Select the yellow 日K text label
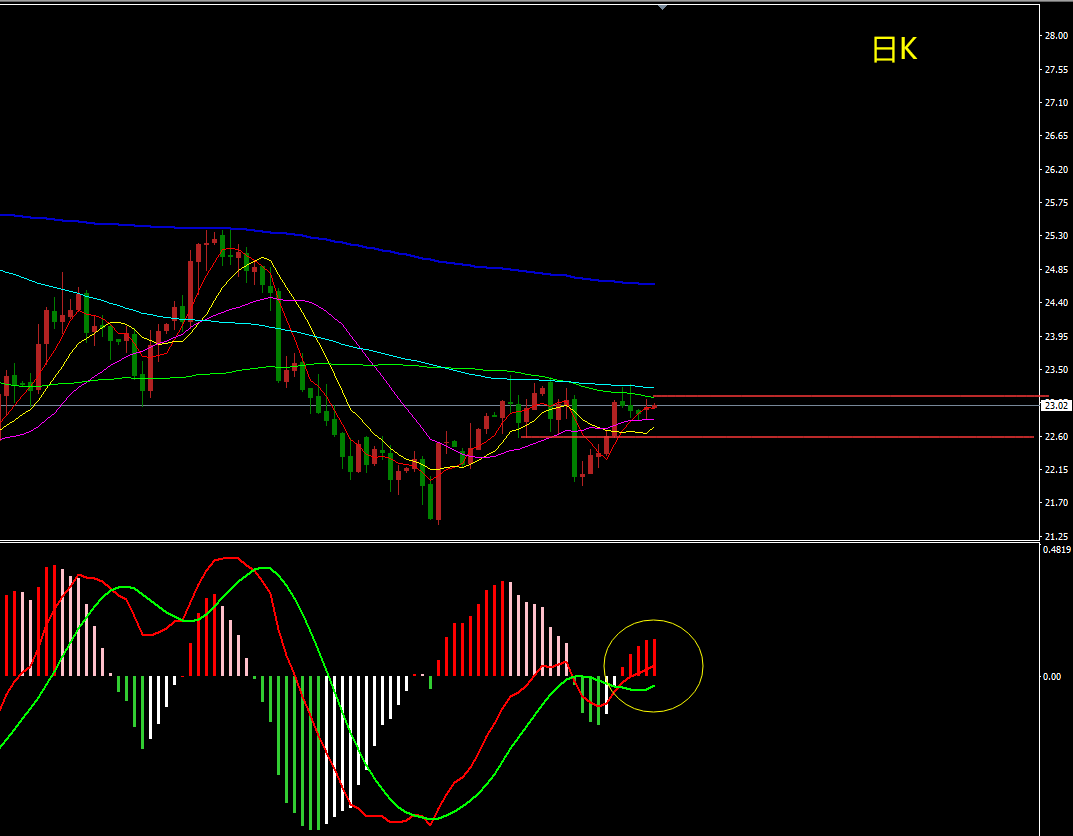 (x=895, y=49)
